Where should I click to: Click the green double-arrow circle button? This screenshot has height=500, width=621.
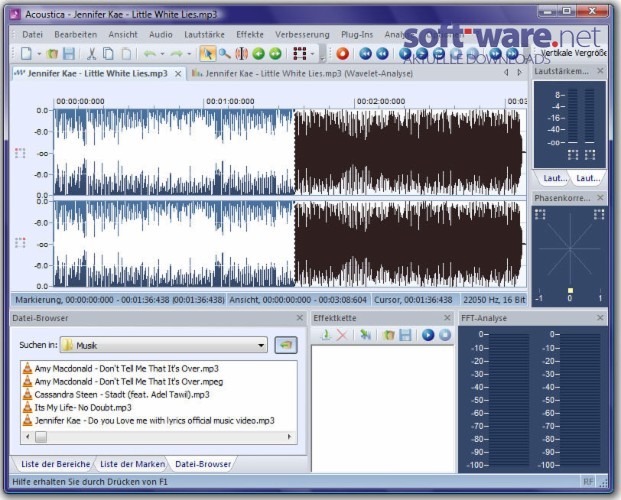click(x=275, y=53)
